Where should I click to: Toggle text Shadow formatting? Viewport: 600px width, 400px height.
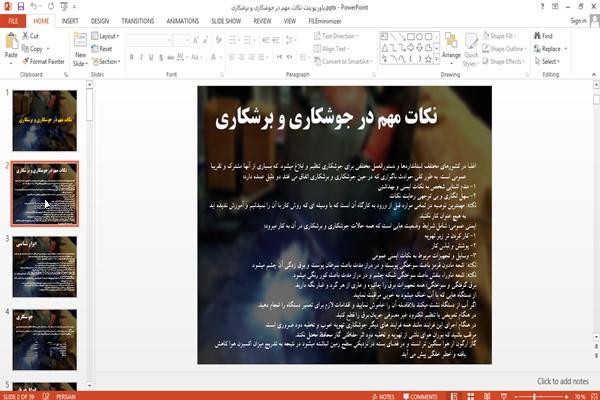click(161, 57)
